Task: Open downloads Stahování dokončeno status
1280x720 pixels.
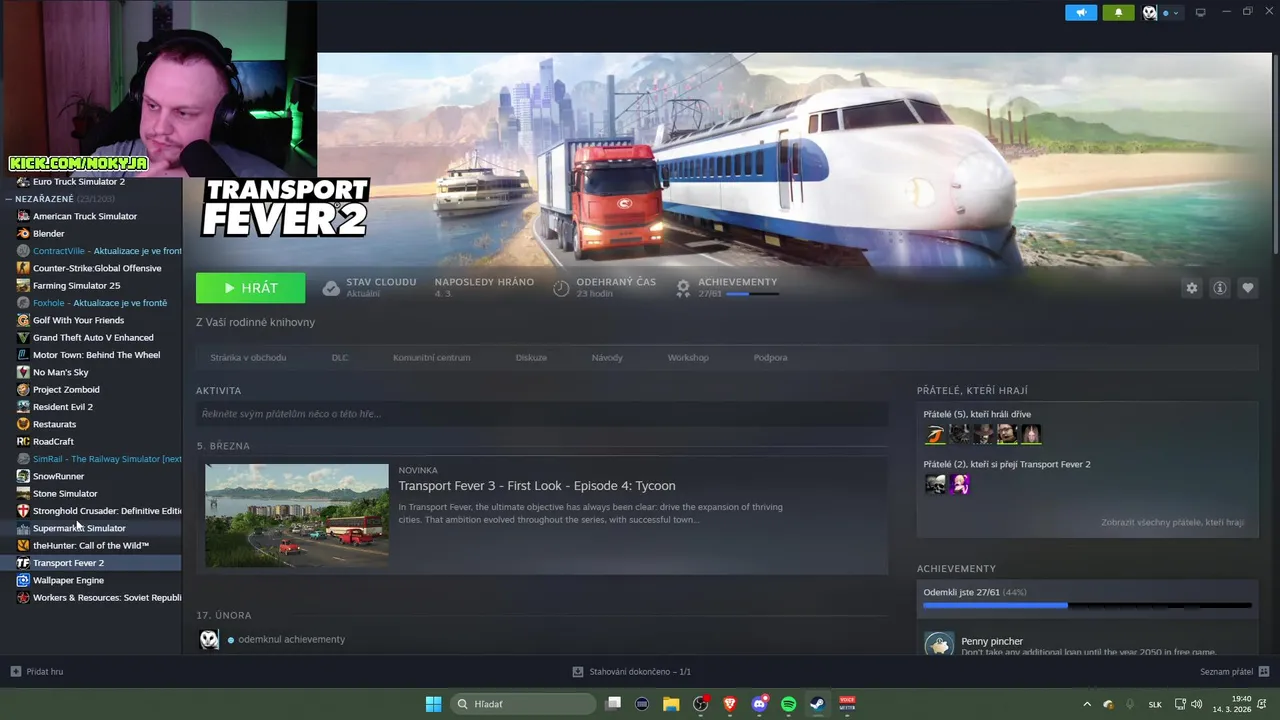Action: tap(632, 672)
